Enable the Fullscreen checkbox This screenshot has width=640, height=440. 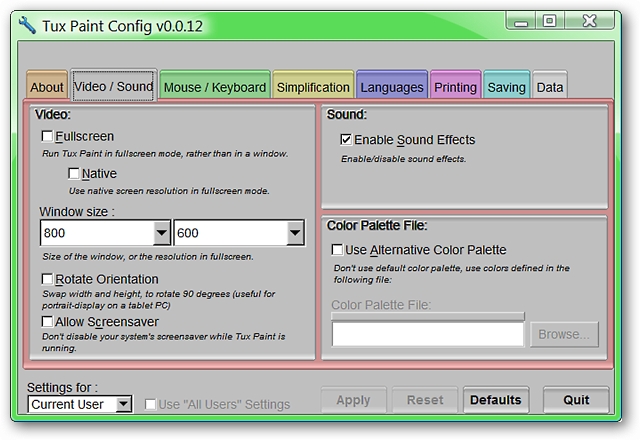point(47,136)
